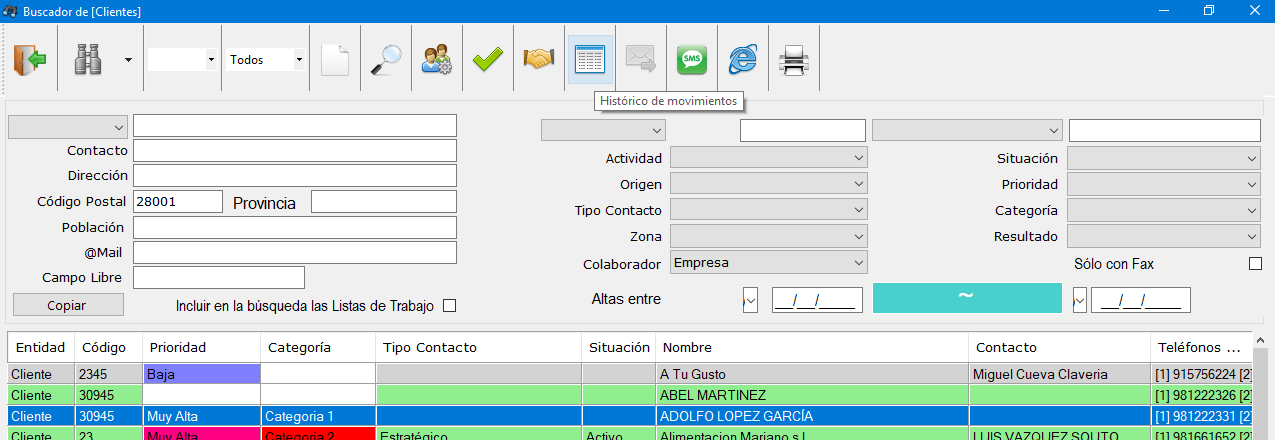The image size is (1275, 440).
Task: Open the empty toolbar combo box before Todos
Action: 182,60
